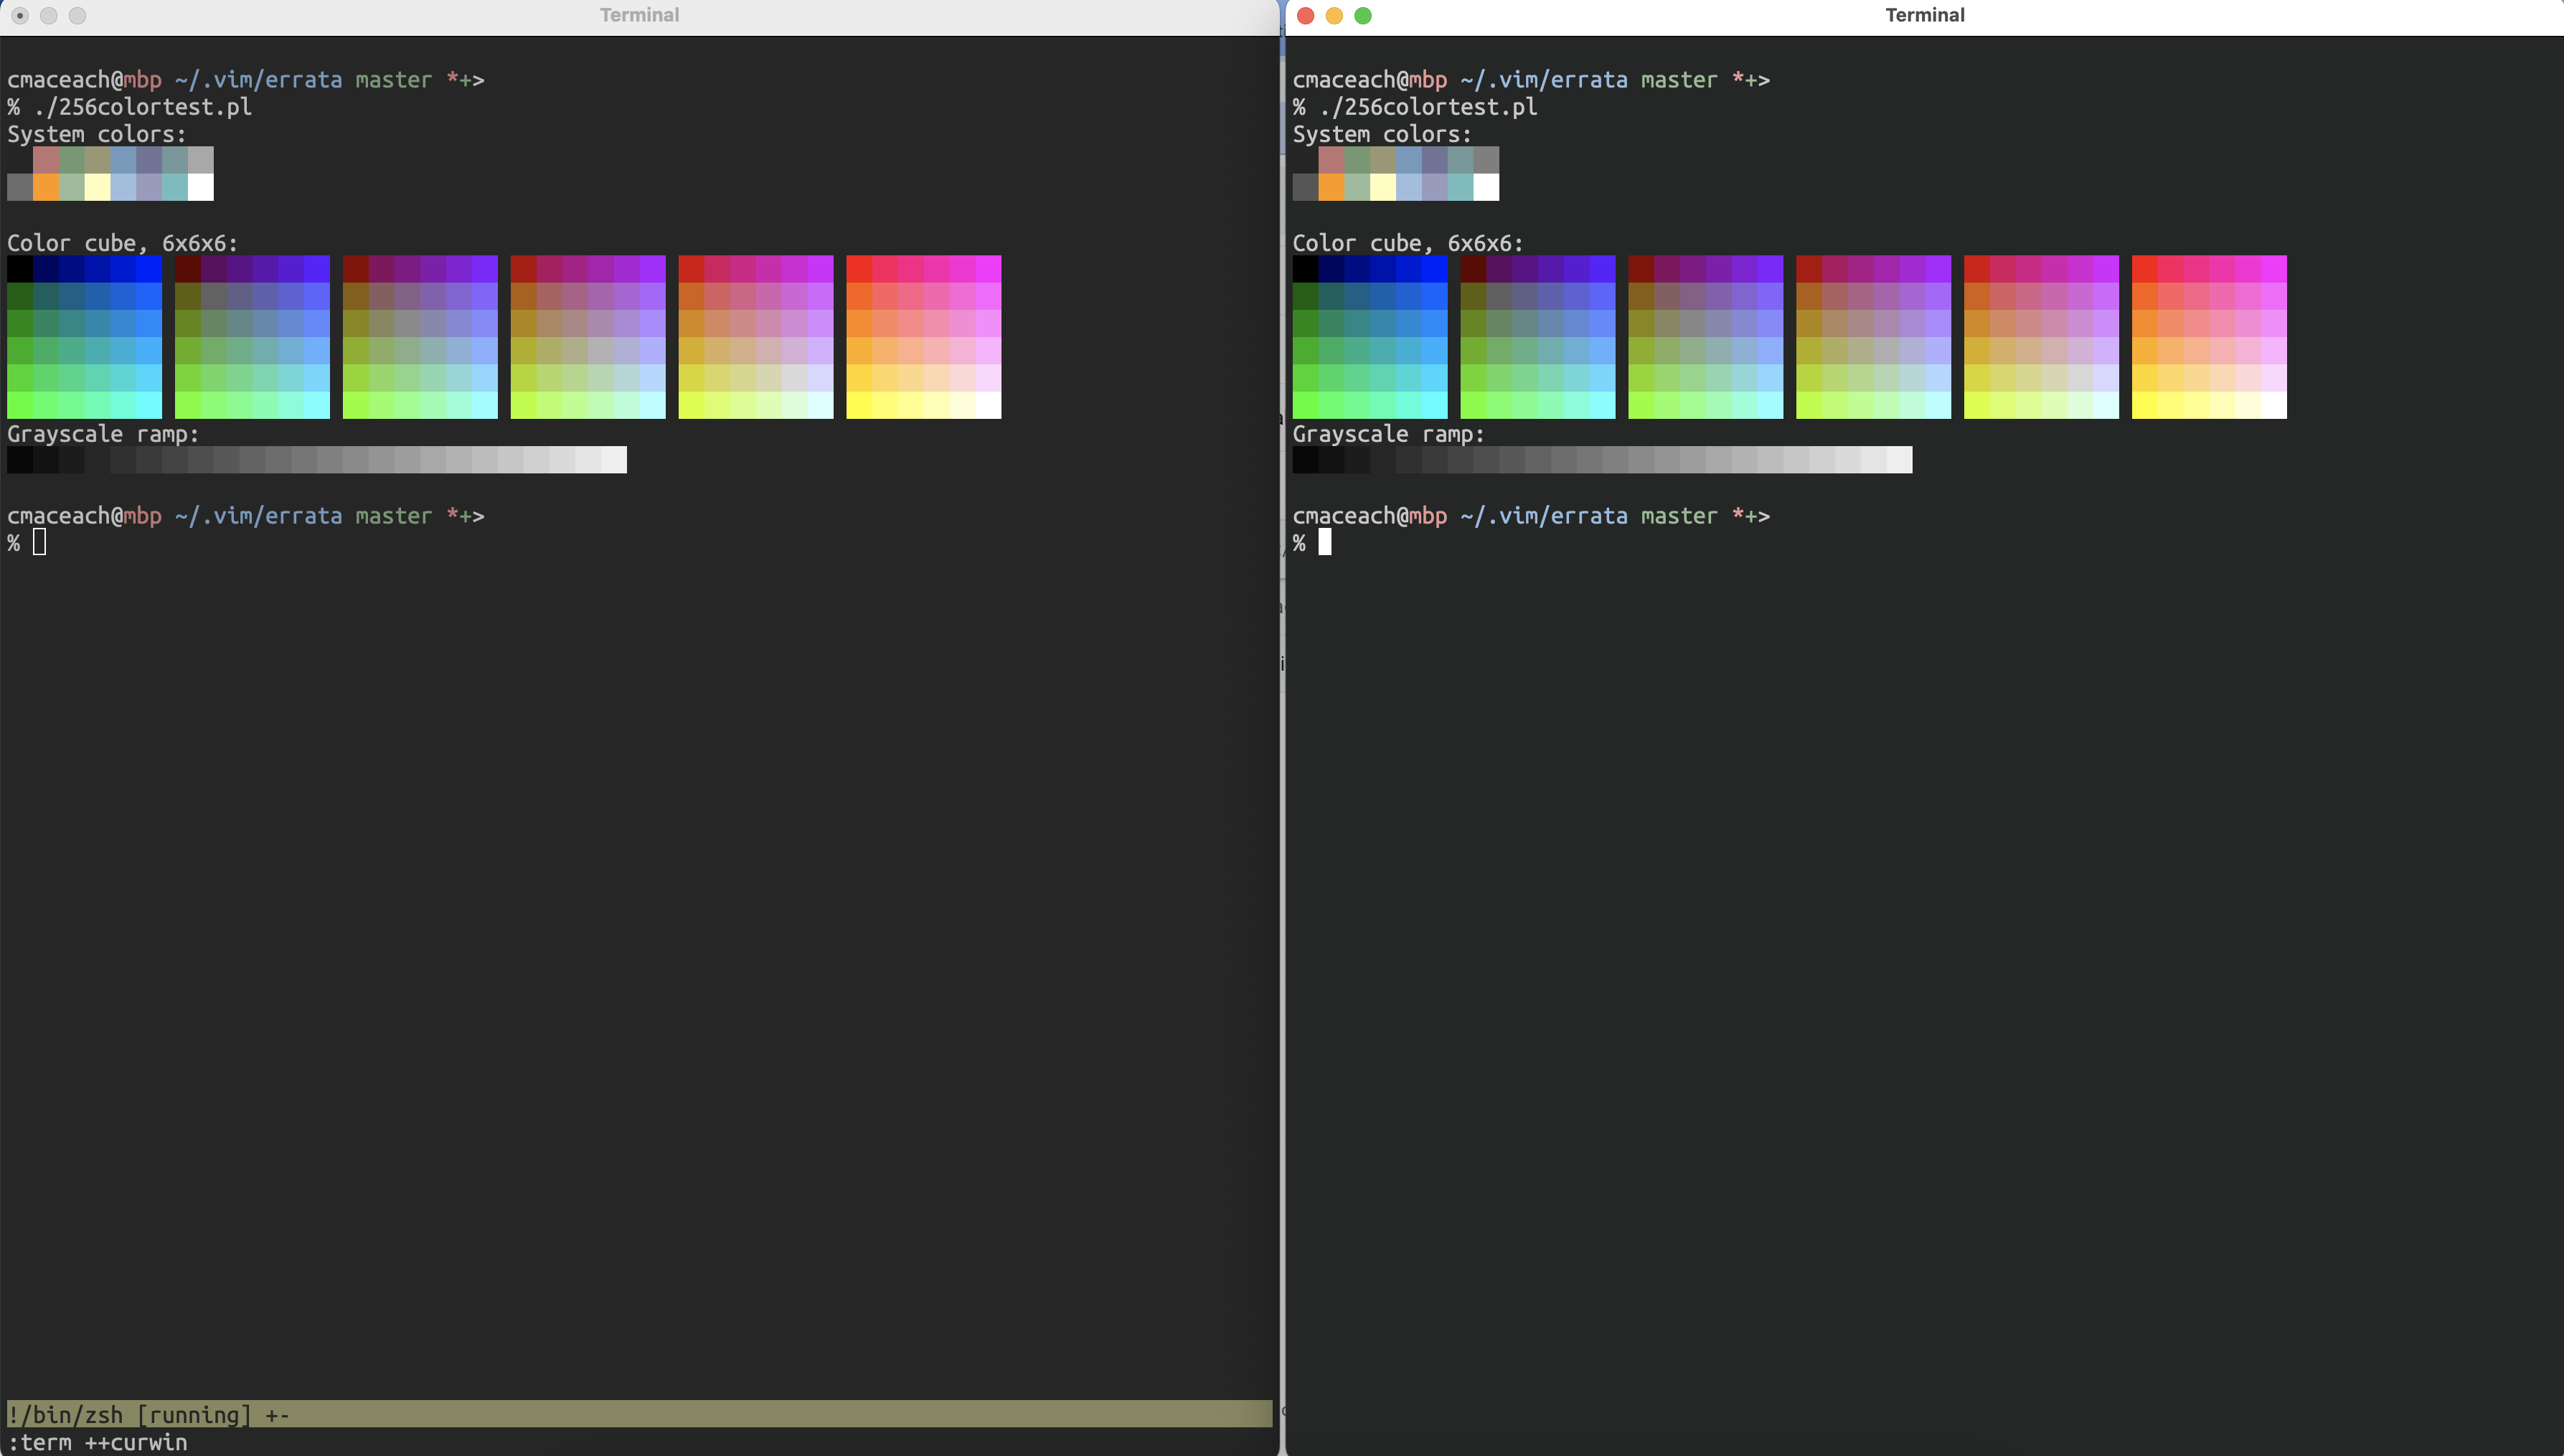Screen dimensions: 2564x1456
Task: Select the left Terminal title bar
Action: coord(639,15)
